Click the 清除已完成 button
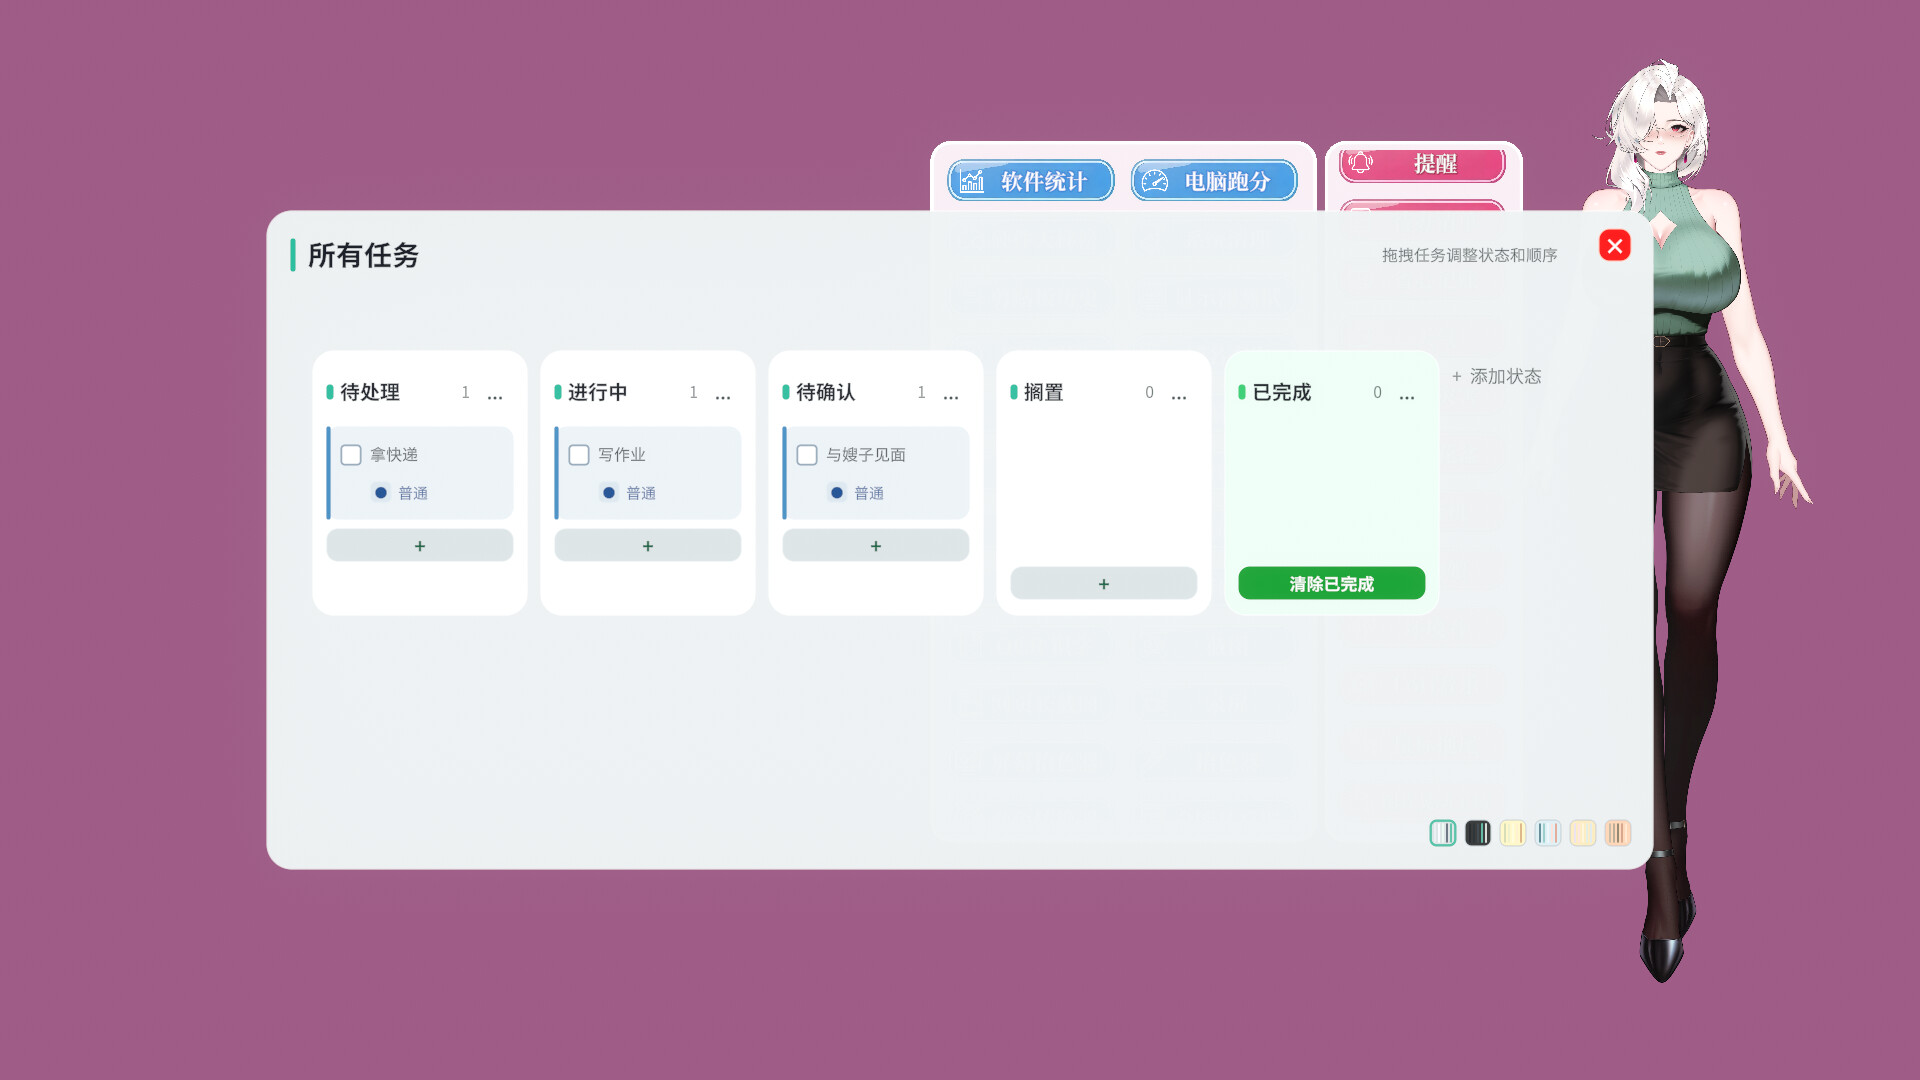 [x=1332, y=584]
